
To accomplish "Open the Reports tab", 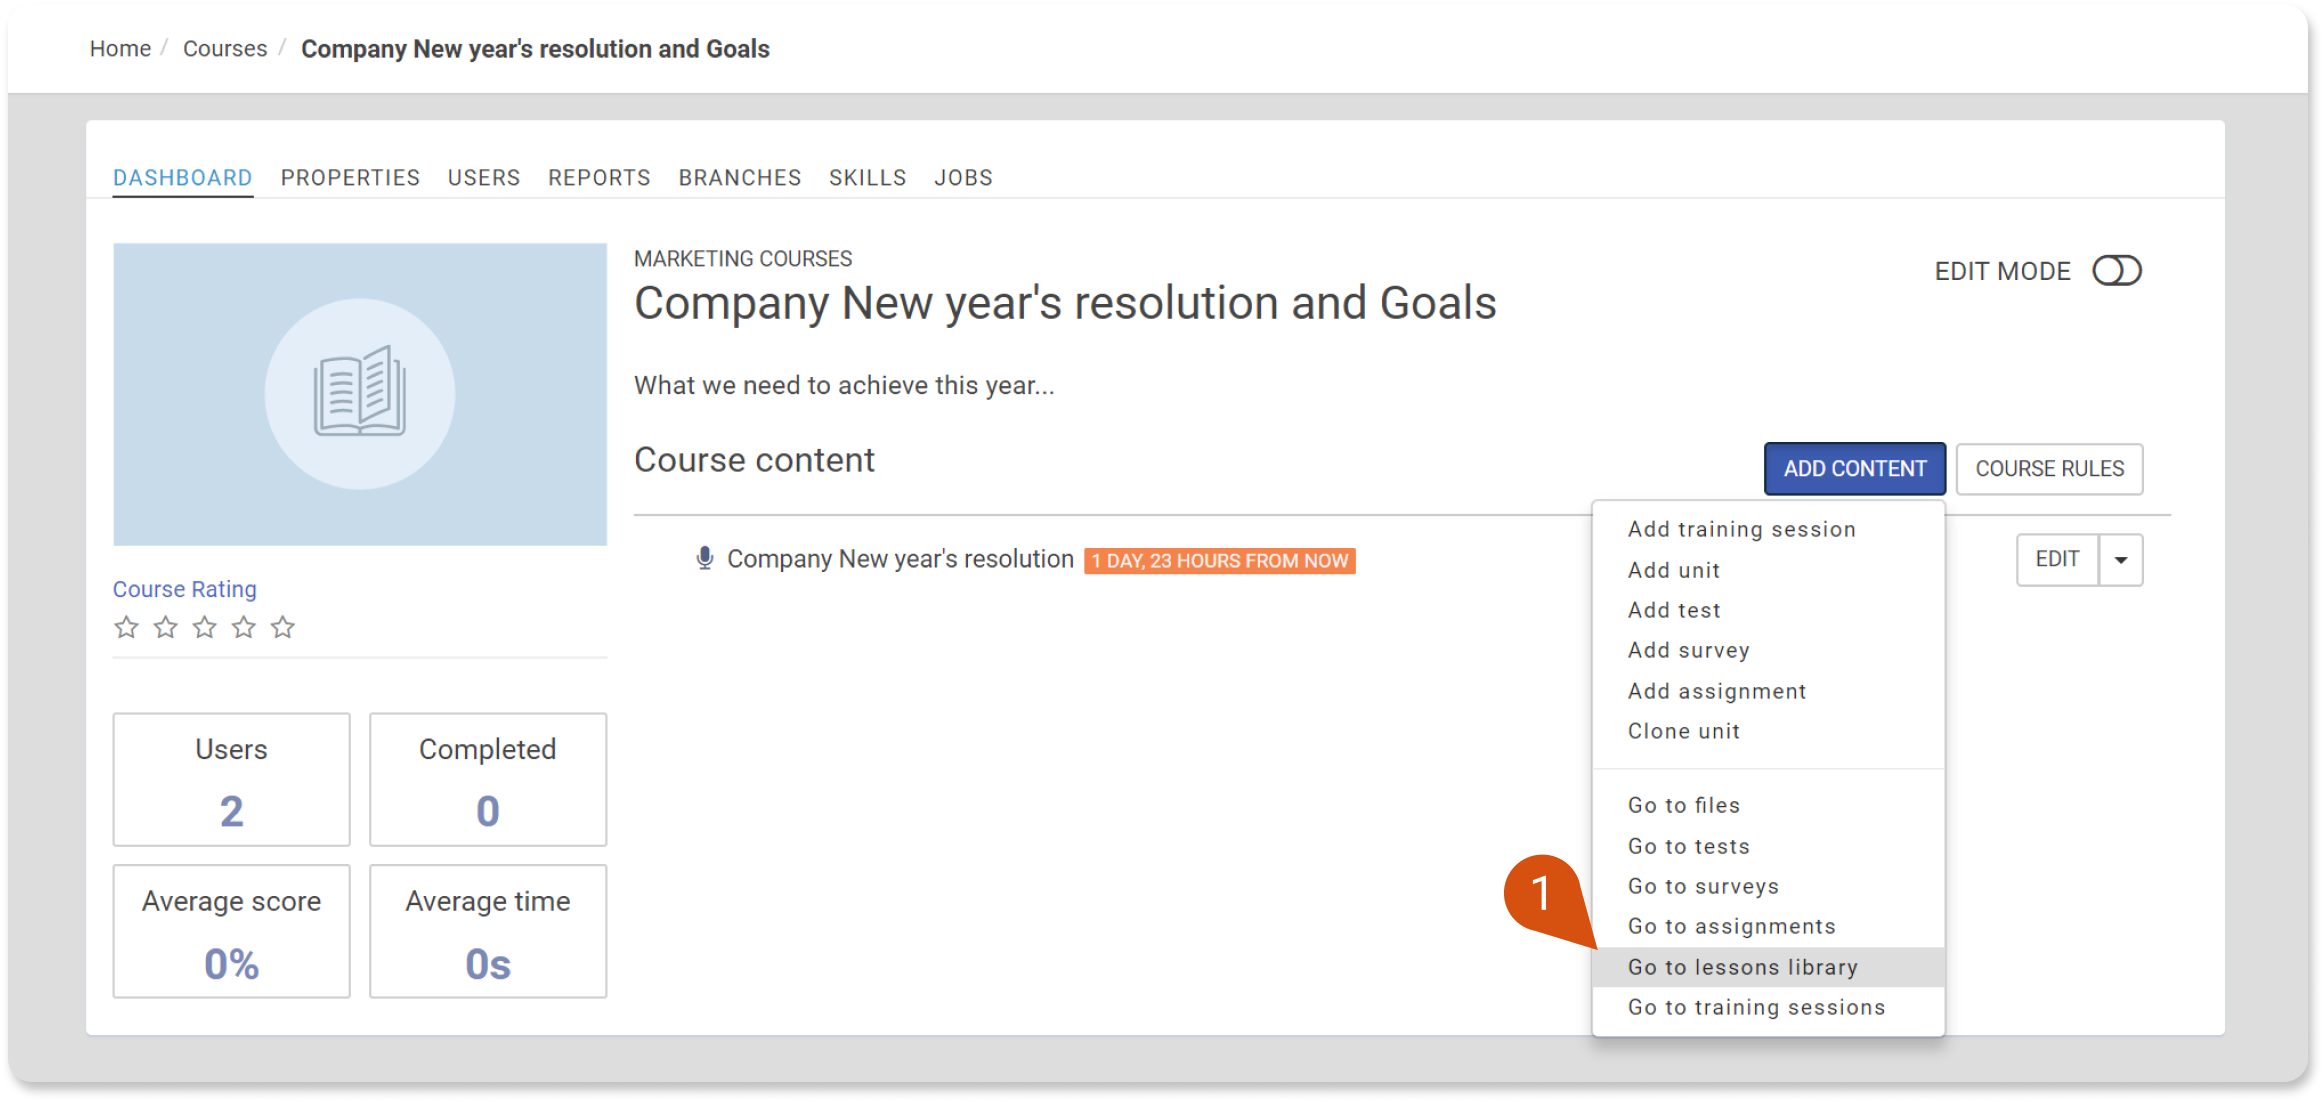I will coord(599,178).
